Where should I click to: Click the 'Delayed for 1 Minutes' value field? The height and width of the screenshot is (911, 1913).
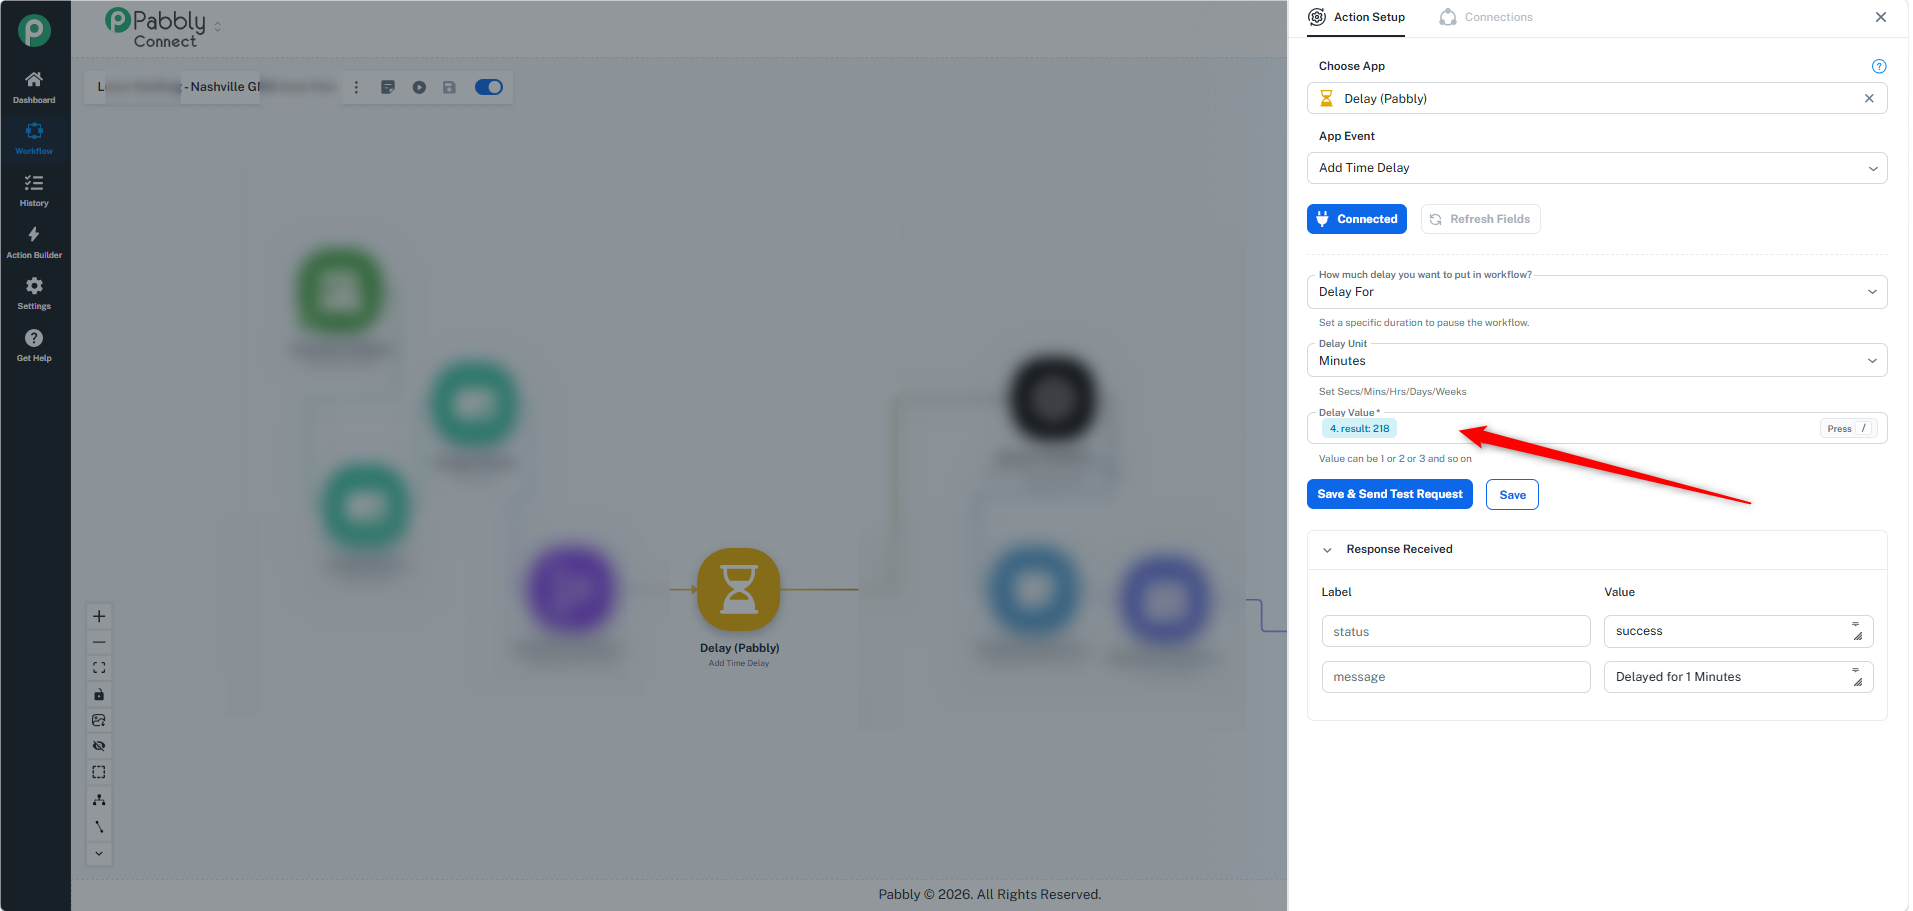(1739, 677)
